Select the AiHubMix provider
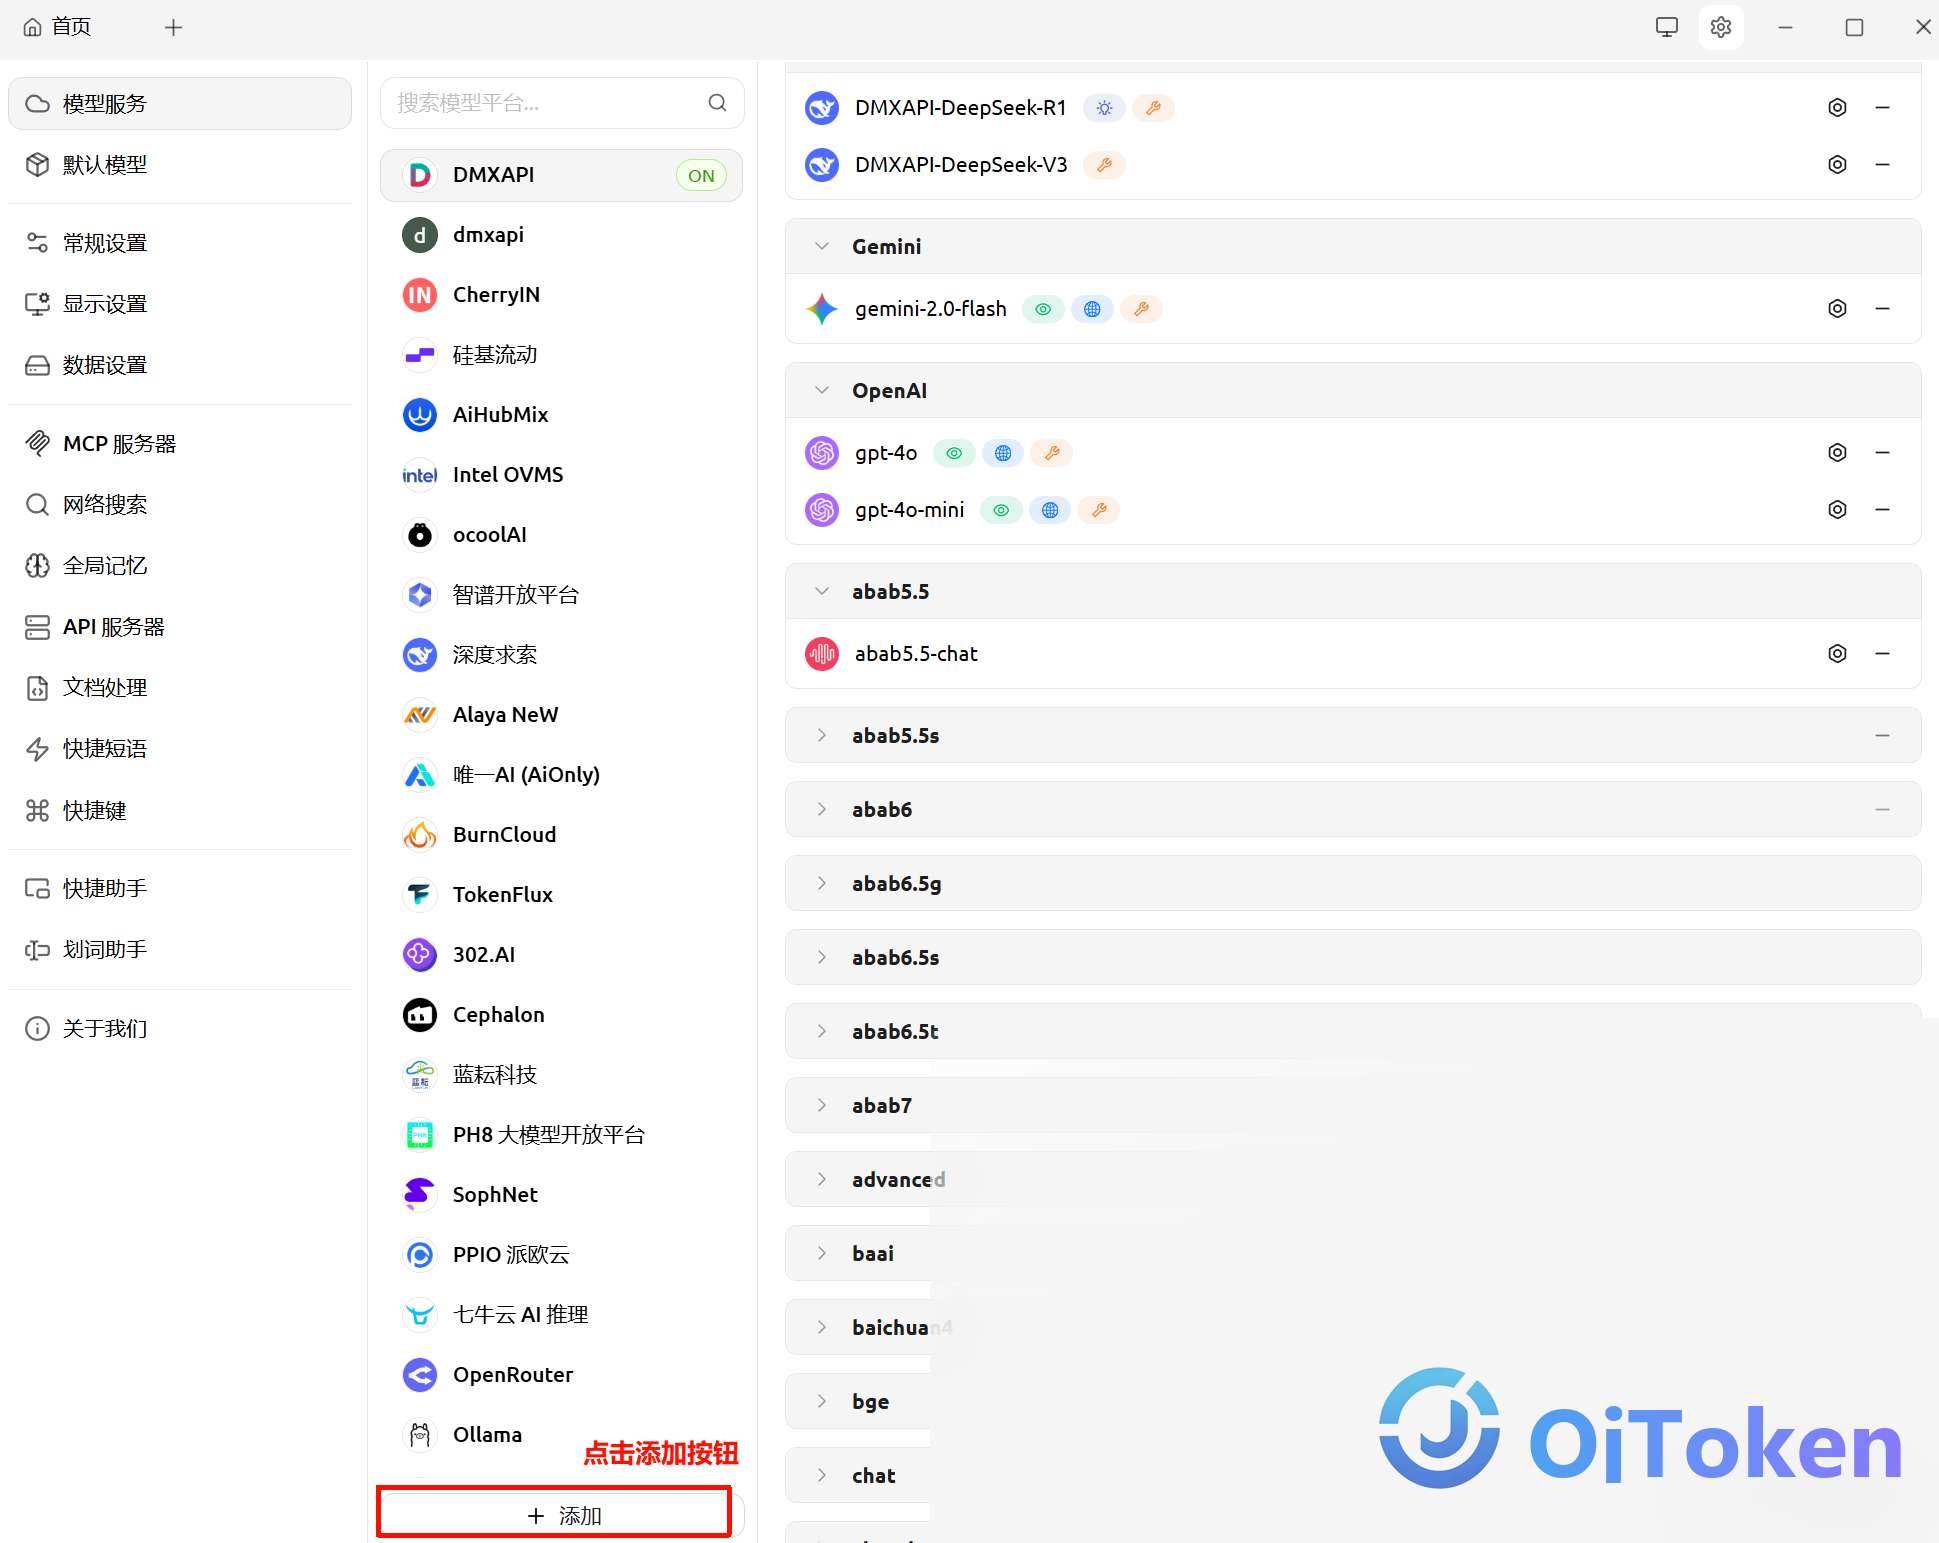This screenshot has width=1939, height=1543. tap(561, 415)
